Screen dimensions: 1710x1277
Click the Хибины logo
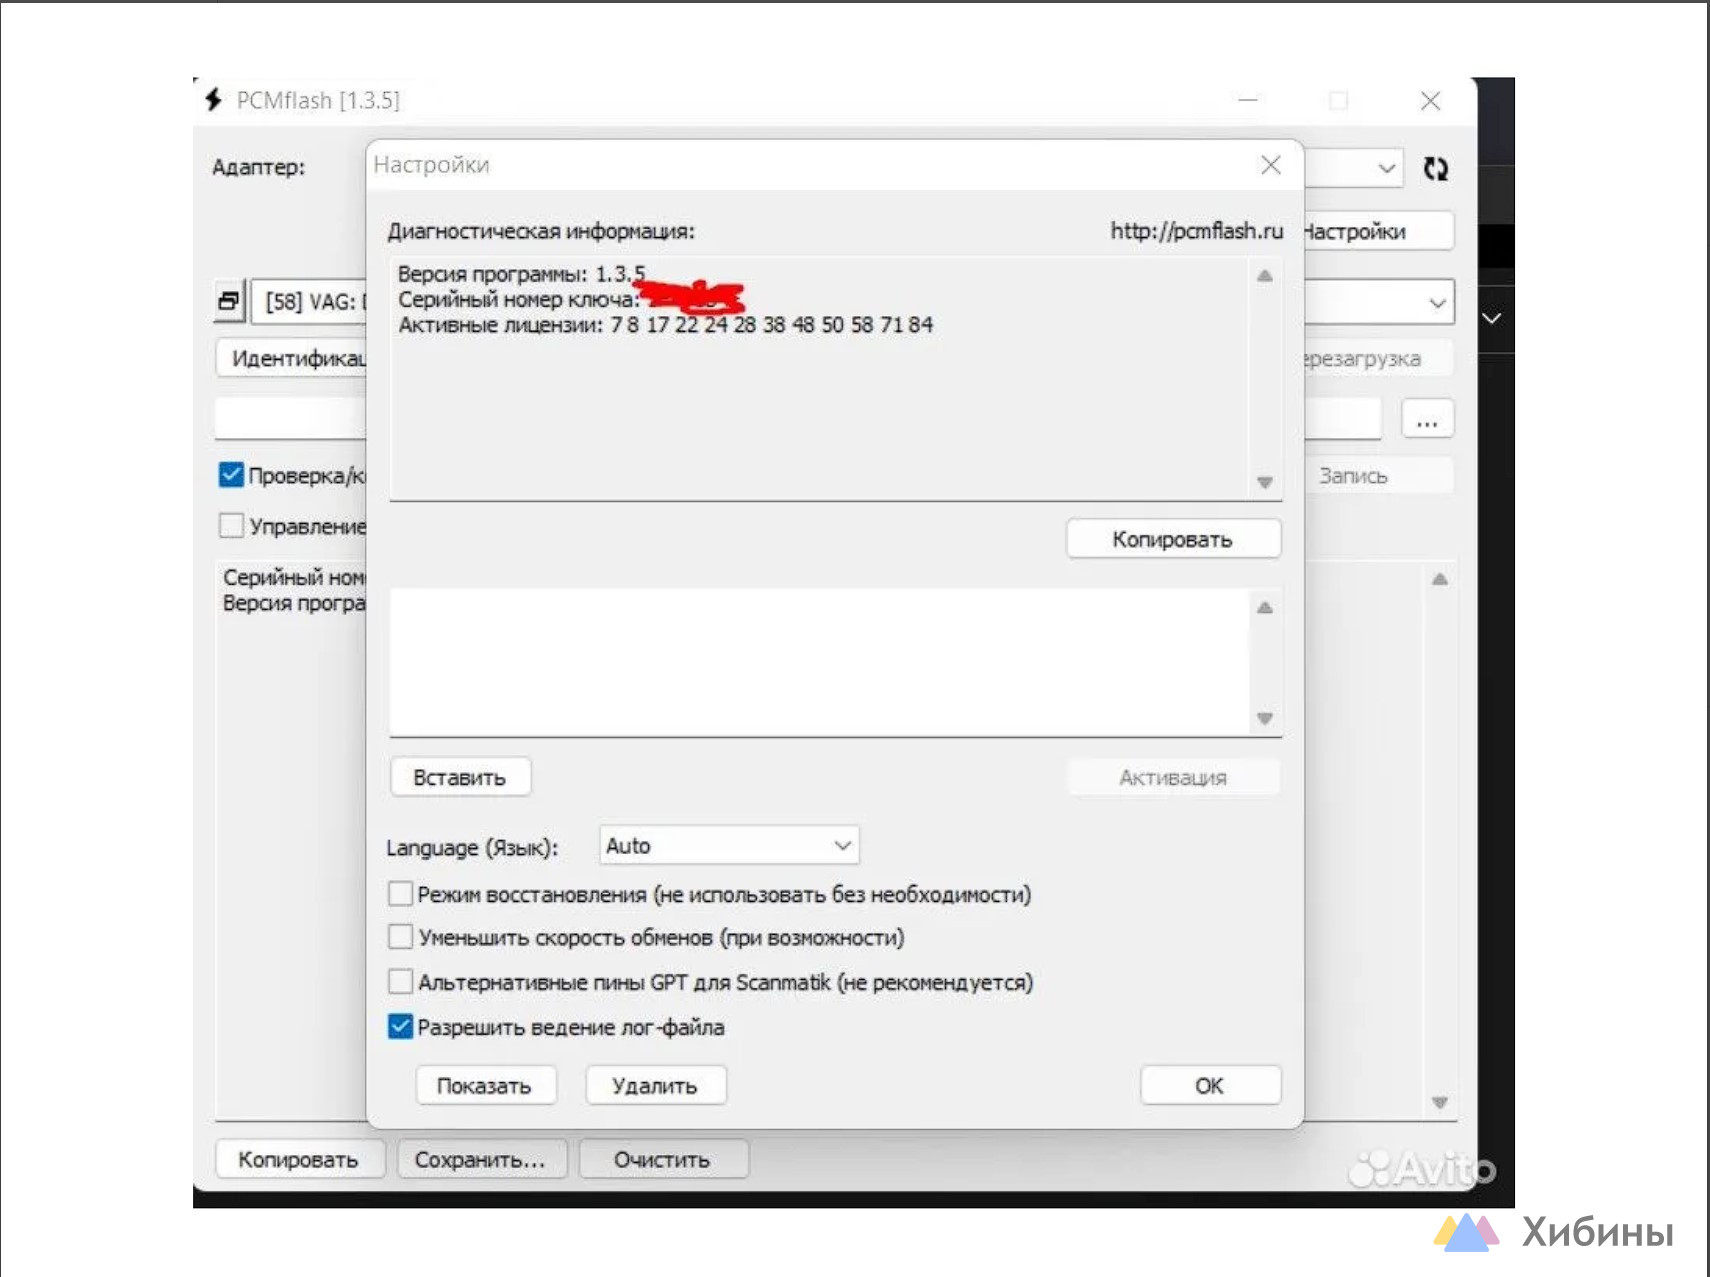[1555, 1232]
